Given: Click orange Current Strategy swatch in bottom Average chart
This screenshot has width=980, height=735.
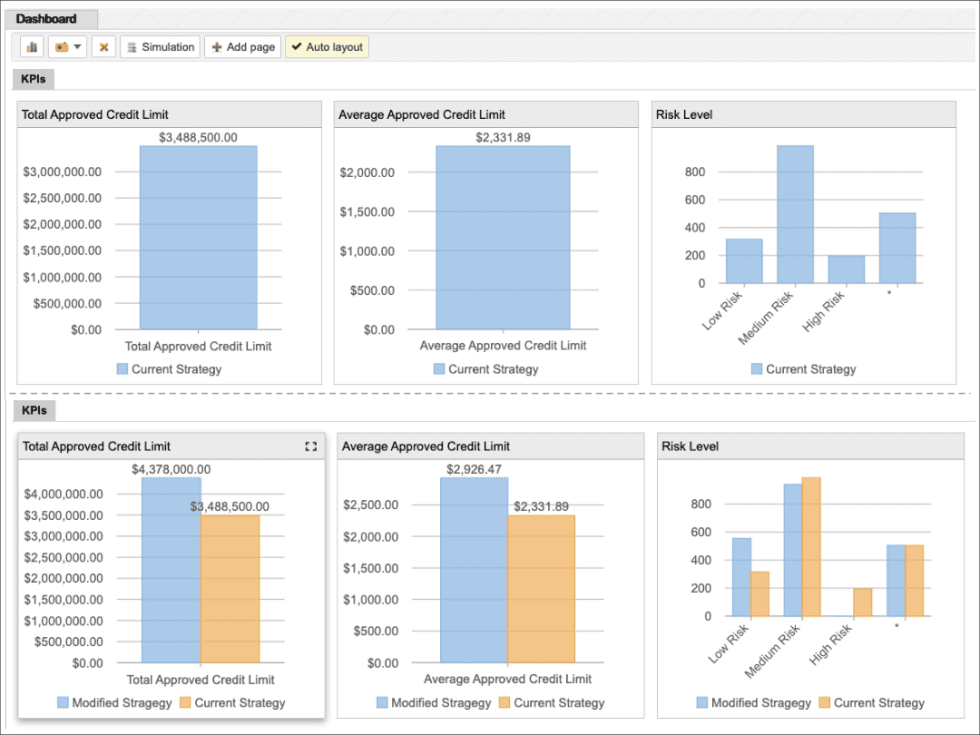Looking at the screenshot, I should 504,702.
